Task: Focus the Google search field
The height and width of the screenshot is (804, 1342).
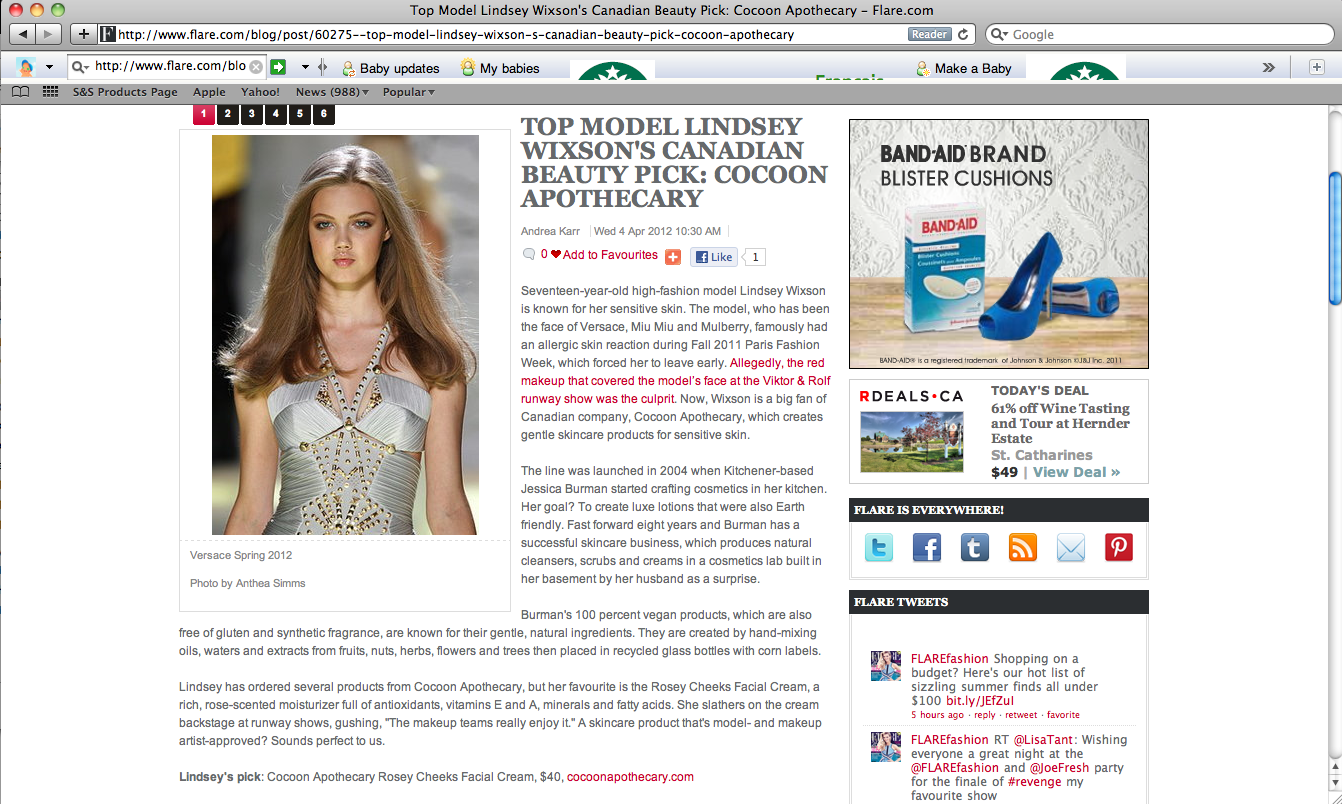Action: pos(1160,34)
